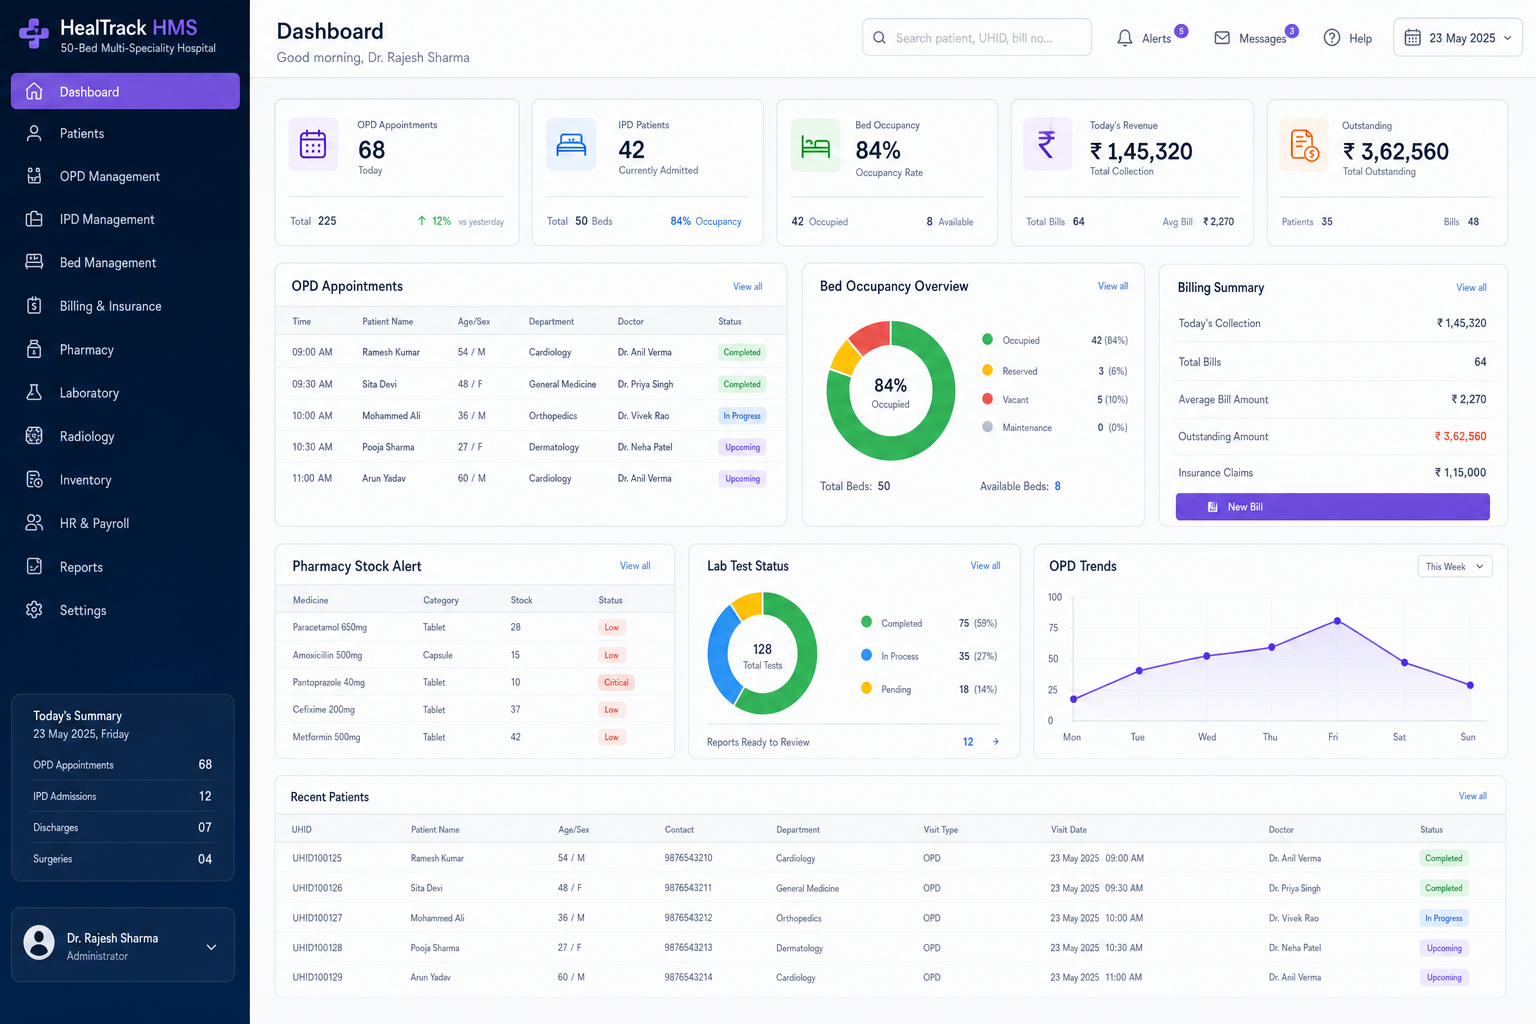Viewport: 1536px width, 1024px height.
Task: Click the arrow beside Reports Ready to Review
Action: pos(995,741)
